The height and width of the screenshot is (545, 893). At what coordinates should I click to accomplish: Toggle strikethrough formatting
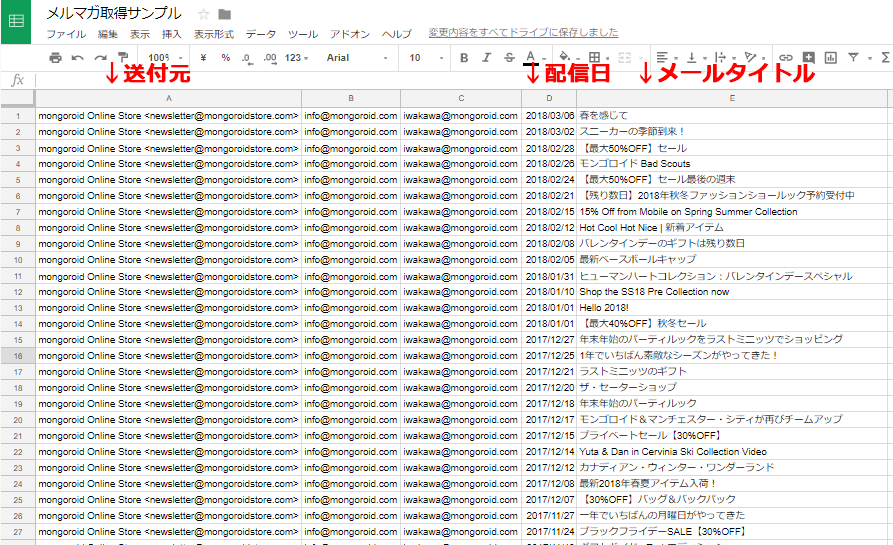[509, 58]
